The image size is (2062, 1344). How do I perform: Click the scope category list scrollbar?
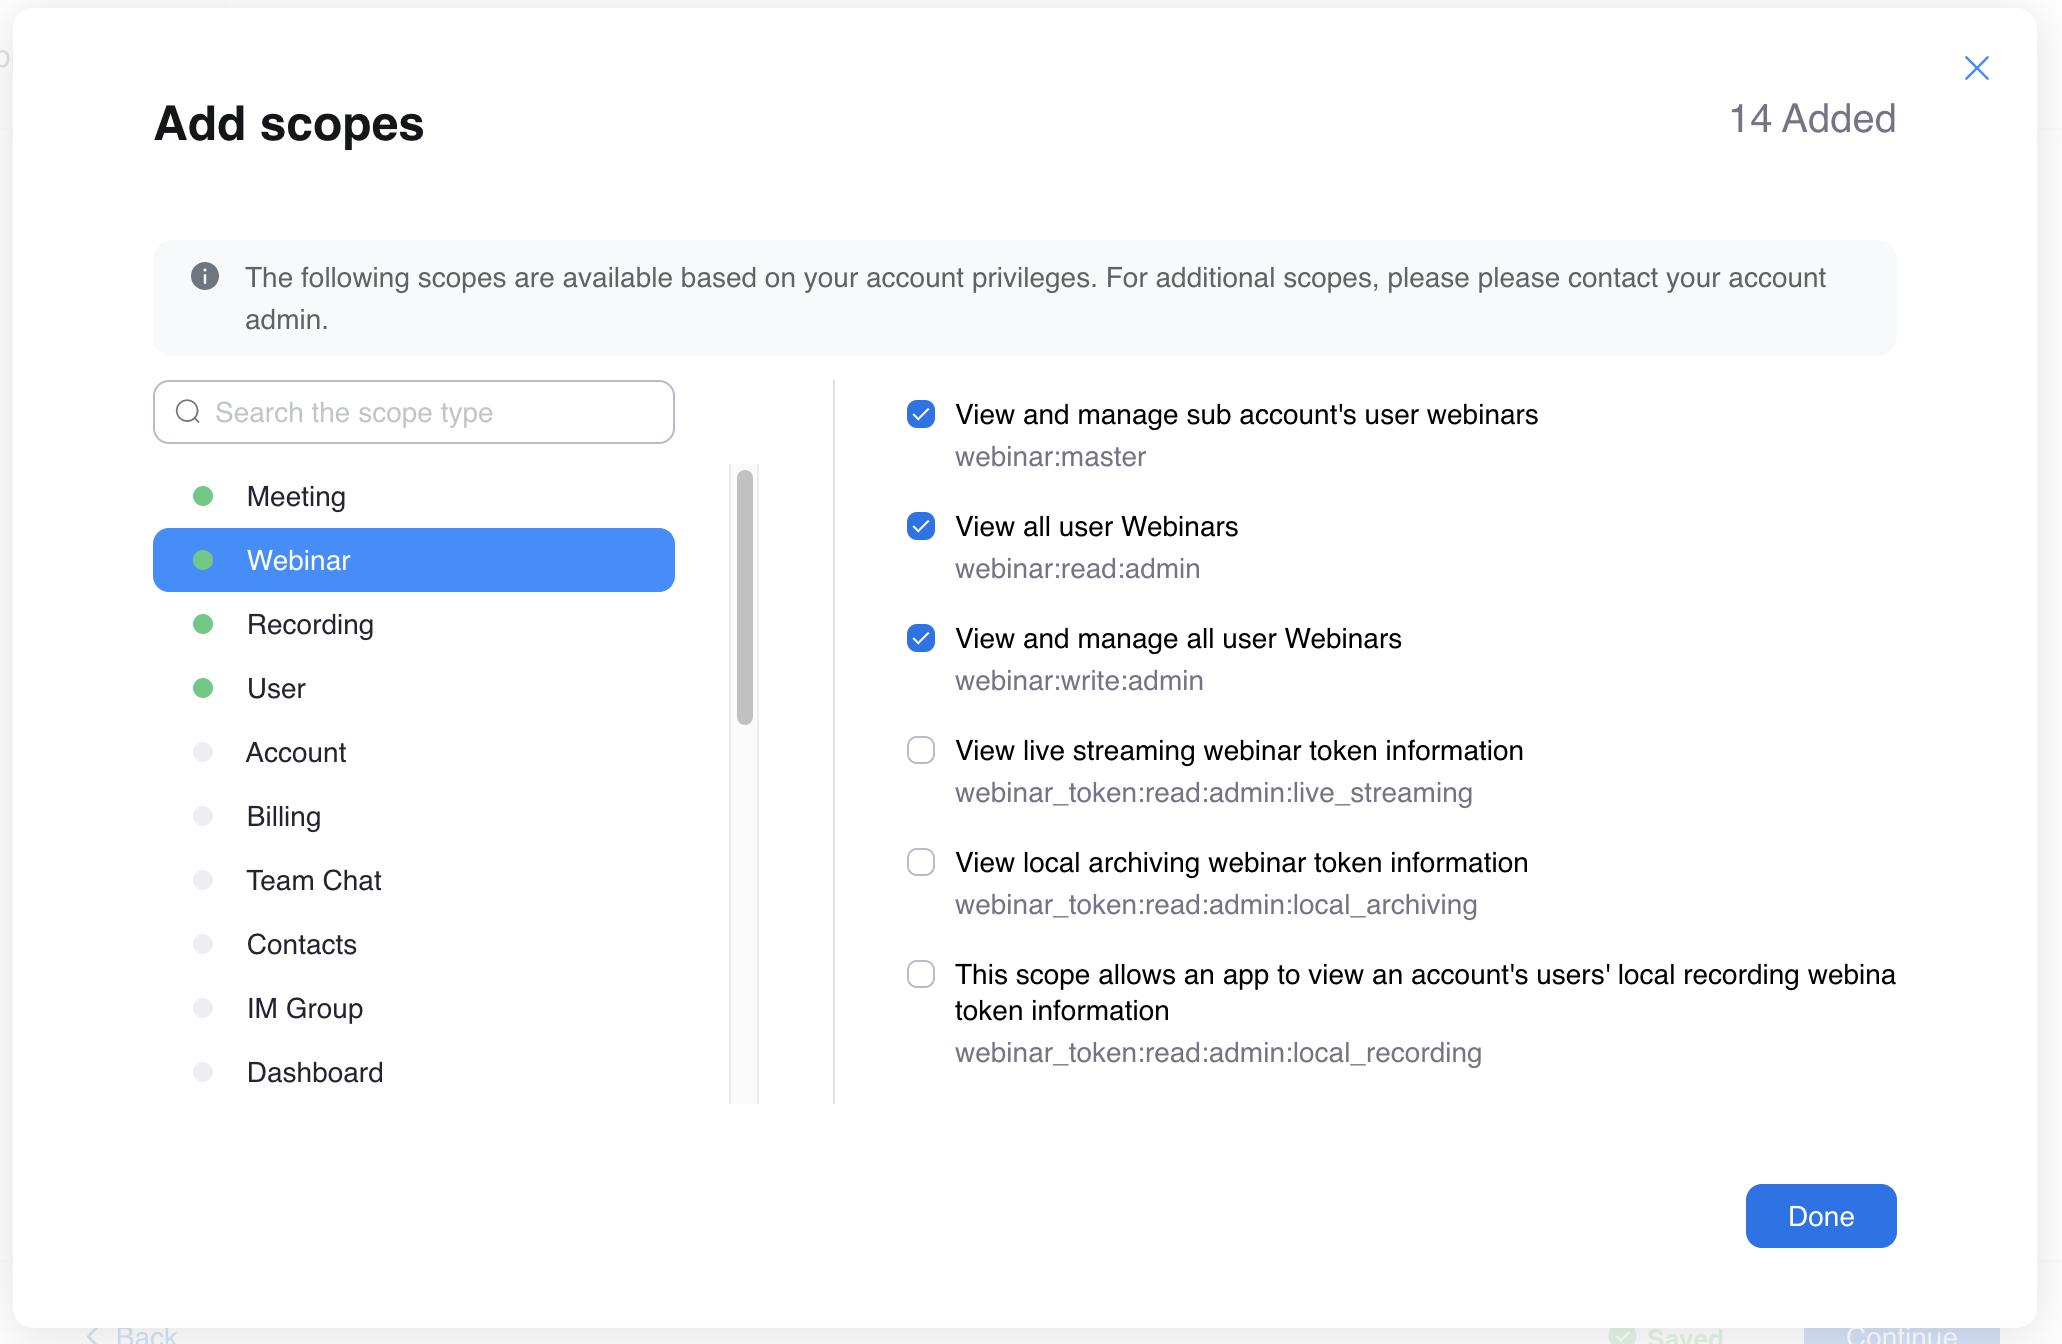745,597
